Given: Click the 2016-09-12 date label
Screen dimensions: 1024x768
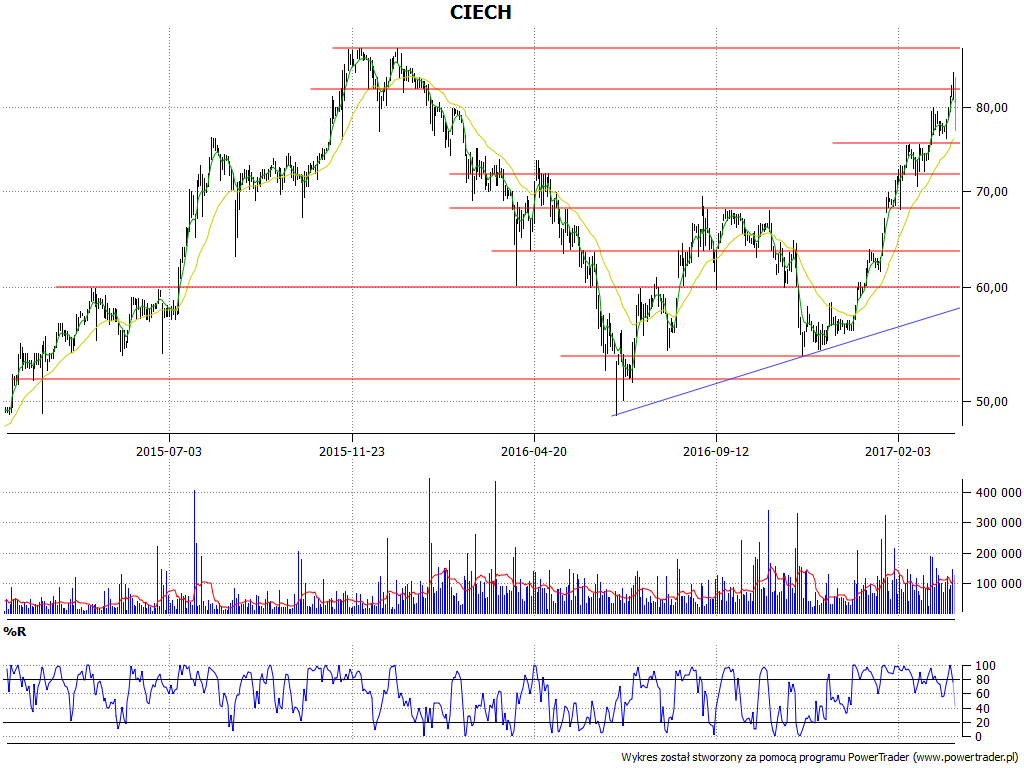Looking at the screenshot, I should (716, 451).
